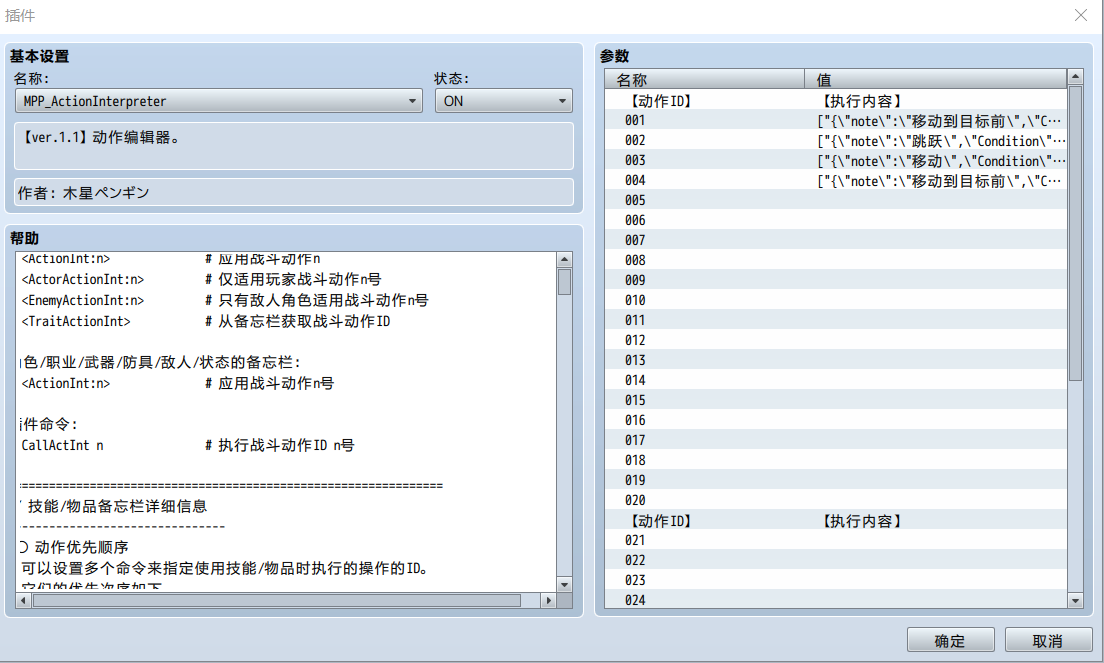Screen dimensions: 1104x663
Task: Click the first 【动作ID】 header row
Action: pos(836,101)
